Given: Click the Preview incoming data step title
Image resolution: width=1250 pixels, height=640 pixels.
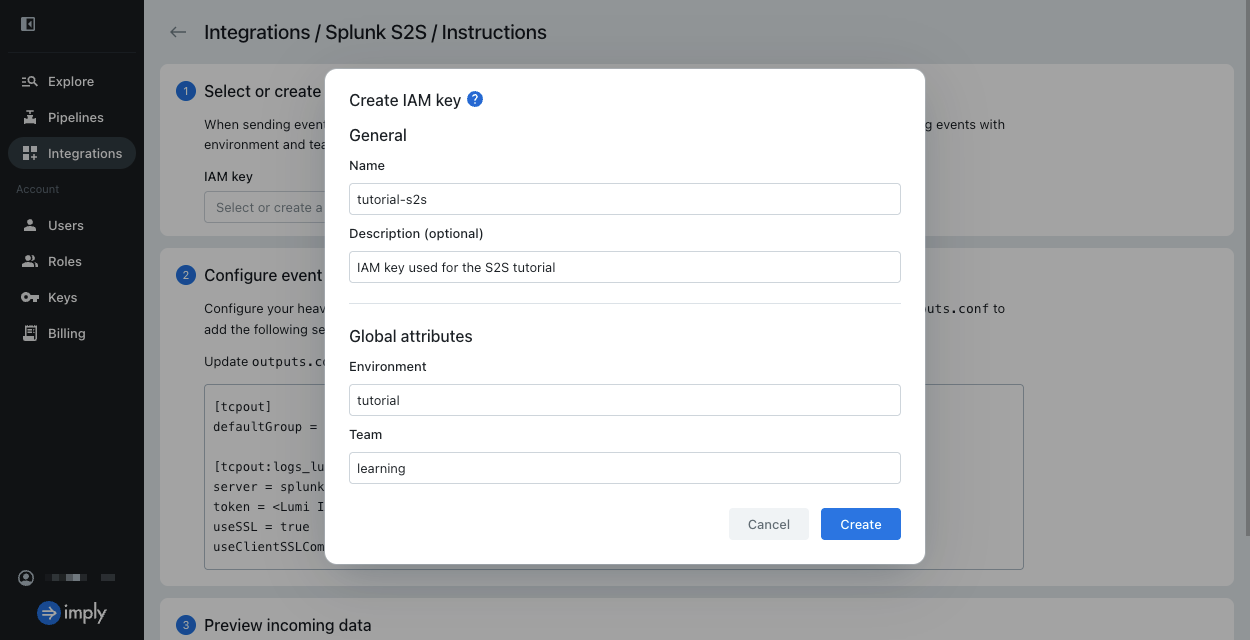Looking at the screenshot, I should [x=288, y=625].
